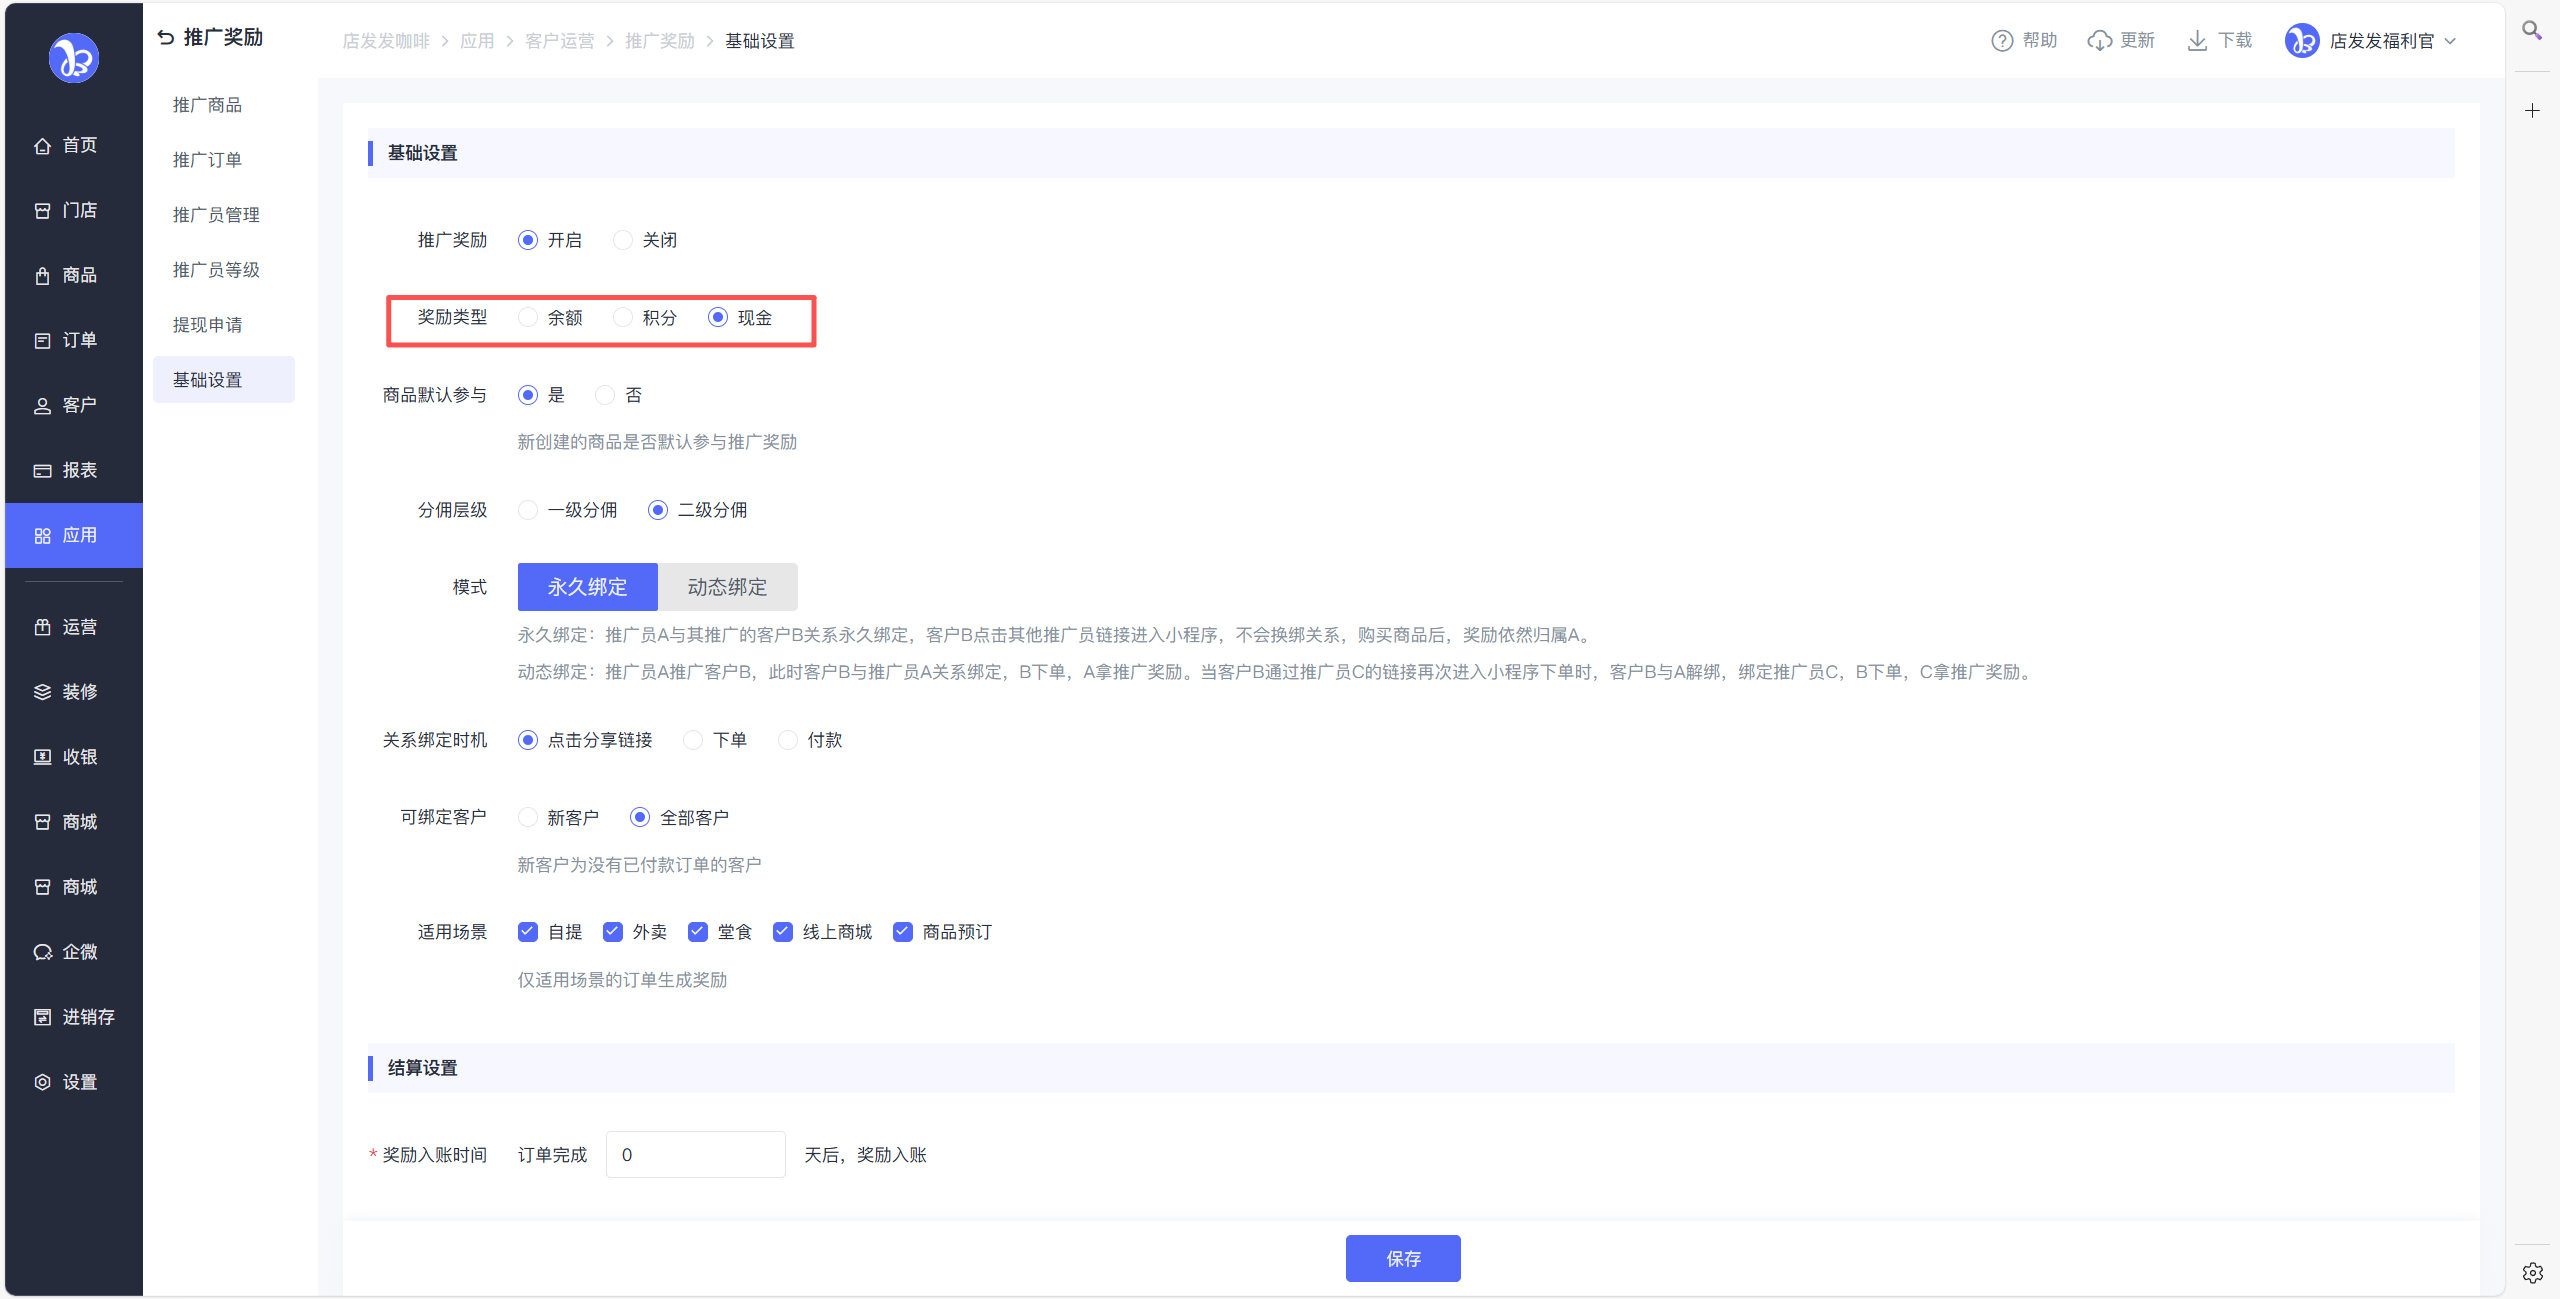
Task: Select the 余额 reward type radio
Action: tap(528, 318)
